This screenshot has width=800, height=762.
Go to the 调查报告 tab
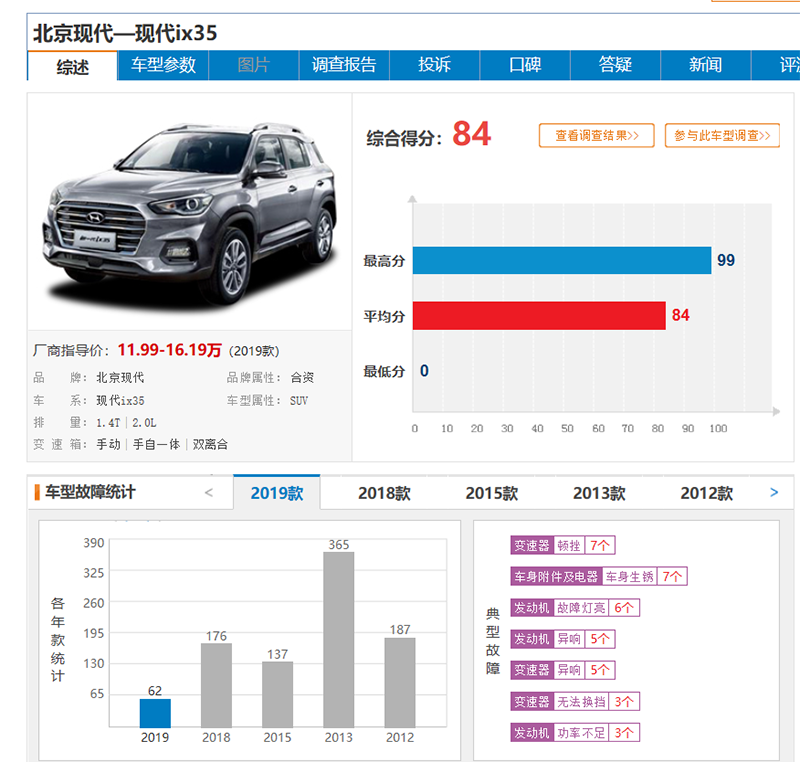pyautogui.click(x=344, y=65)
